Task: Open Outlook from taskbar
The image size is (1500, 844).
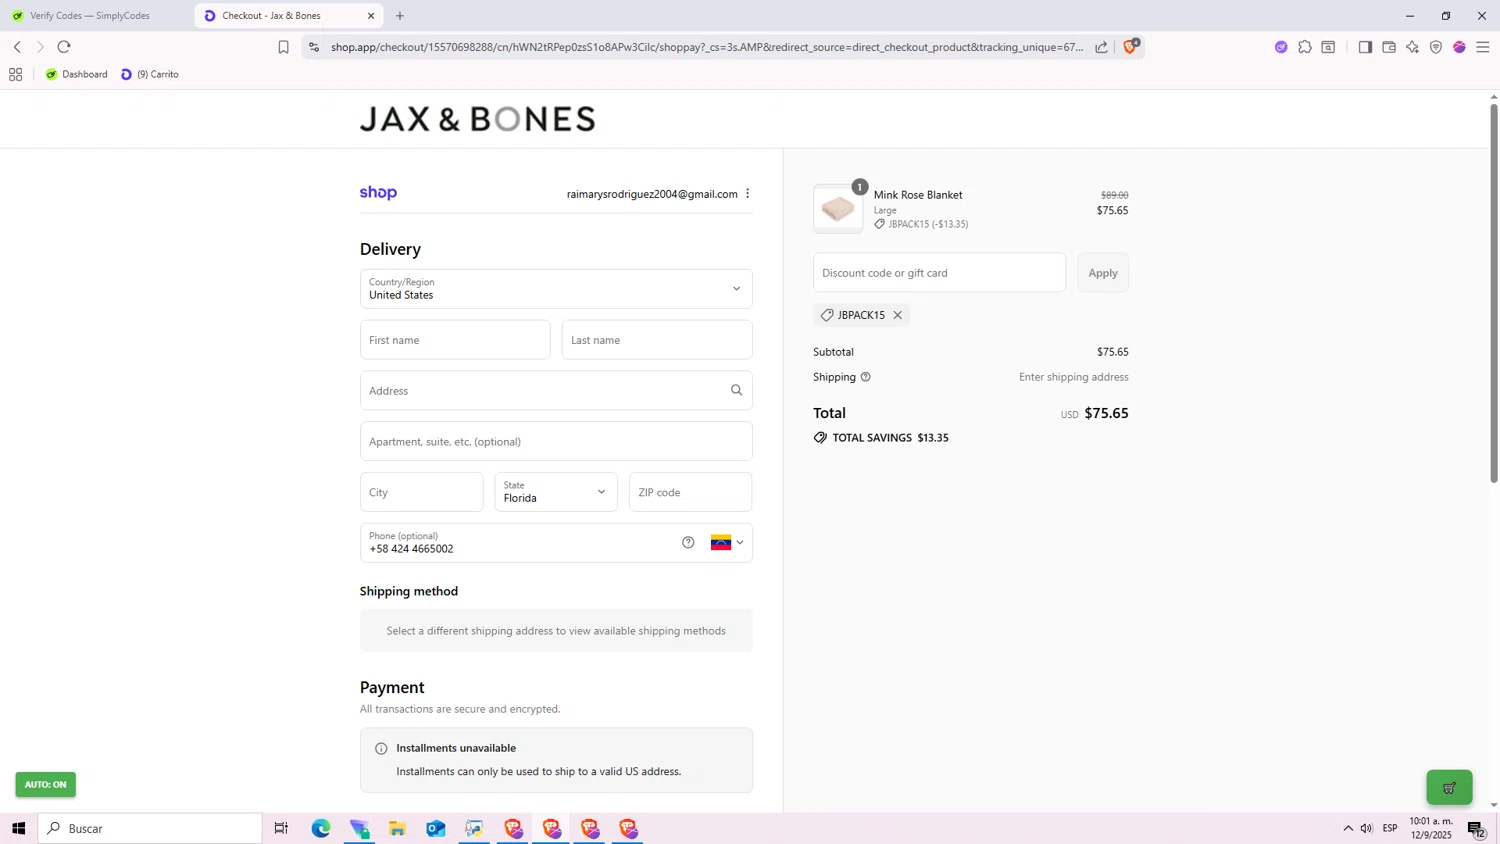Action: 436,828
